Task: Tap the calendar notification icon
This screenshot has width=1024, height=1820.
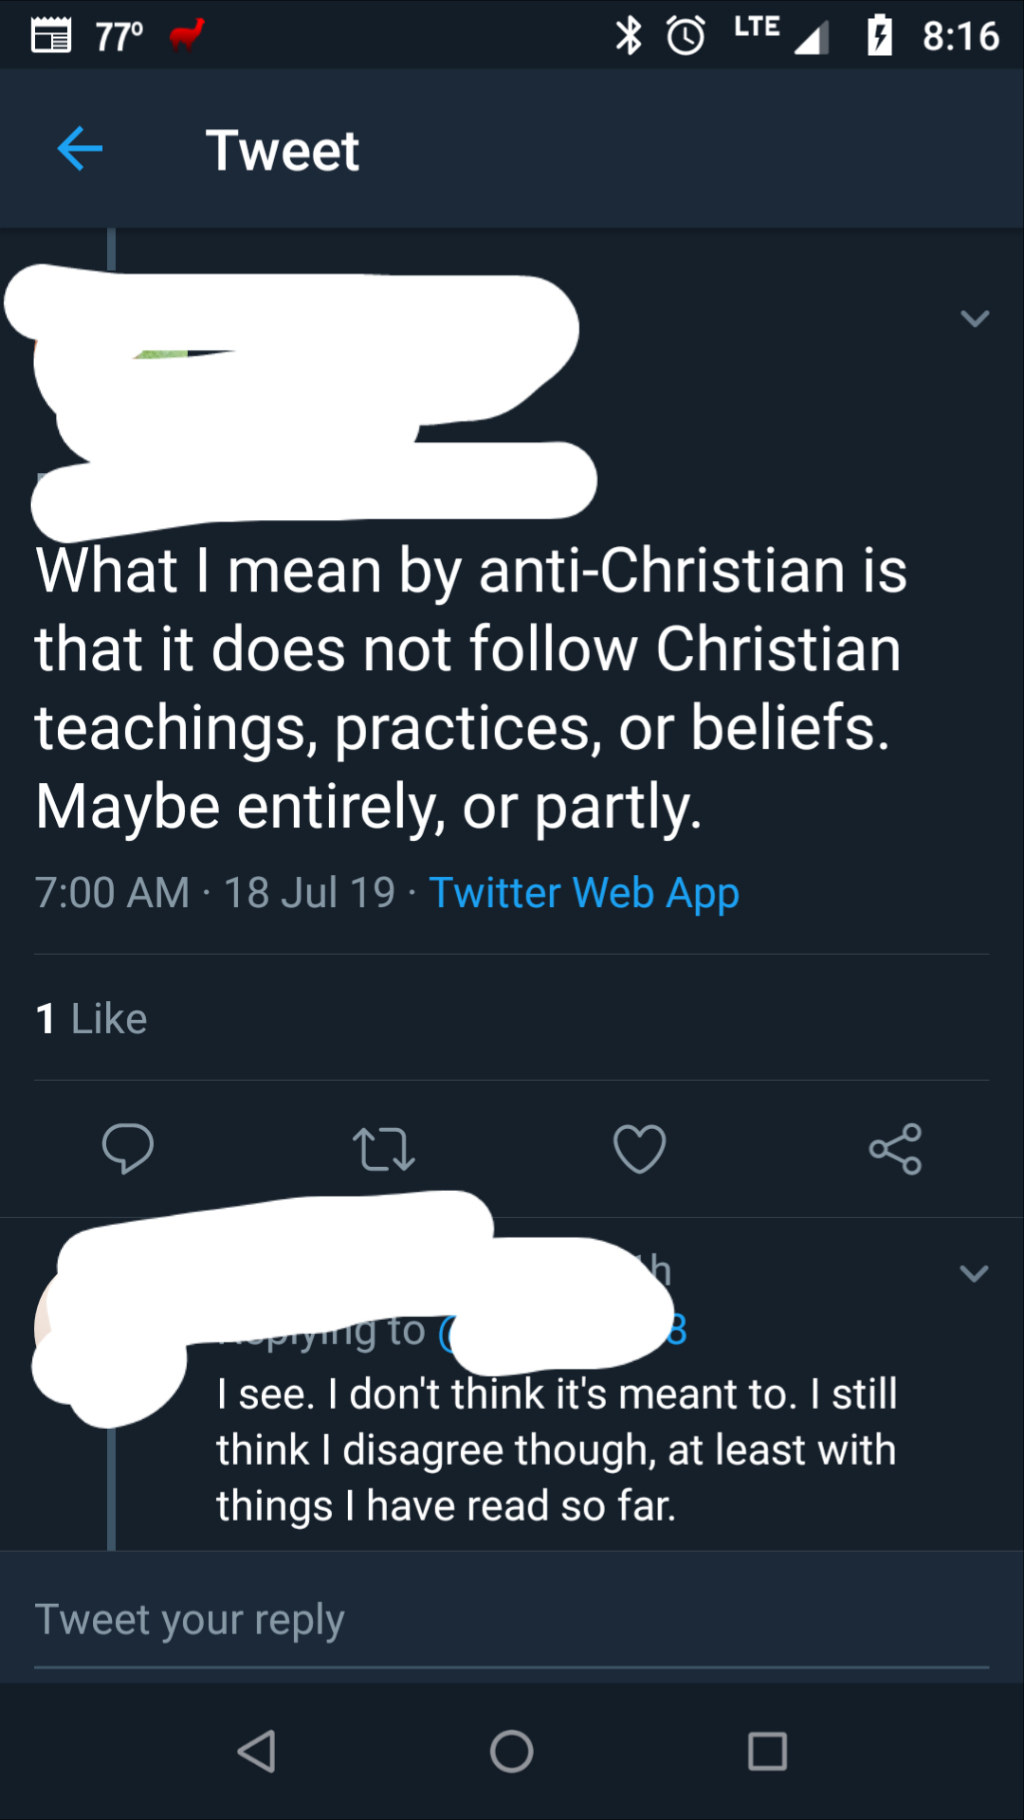Action: click(51, 36)
